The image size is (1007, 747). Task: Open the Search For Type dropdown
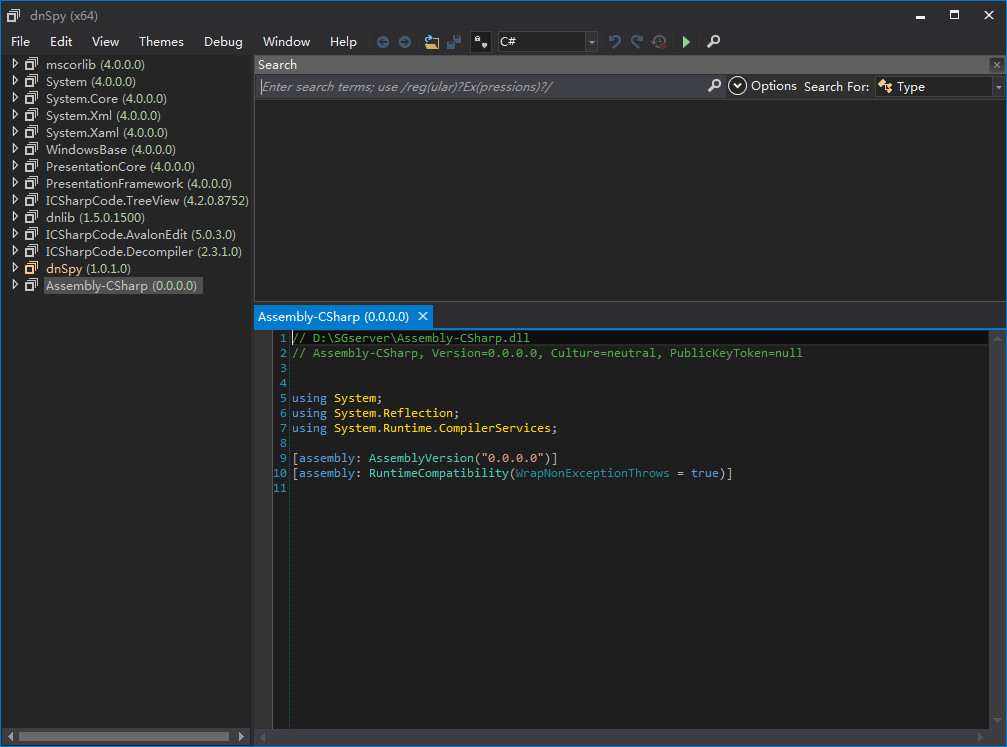997,87
